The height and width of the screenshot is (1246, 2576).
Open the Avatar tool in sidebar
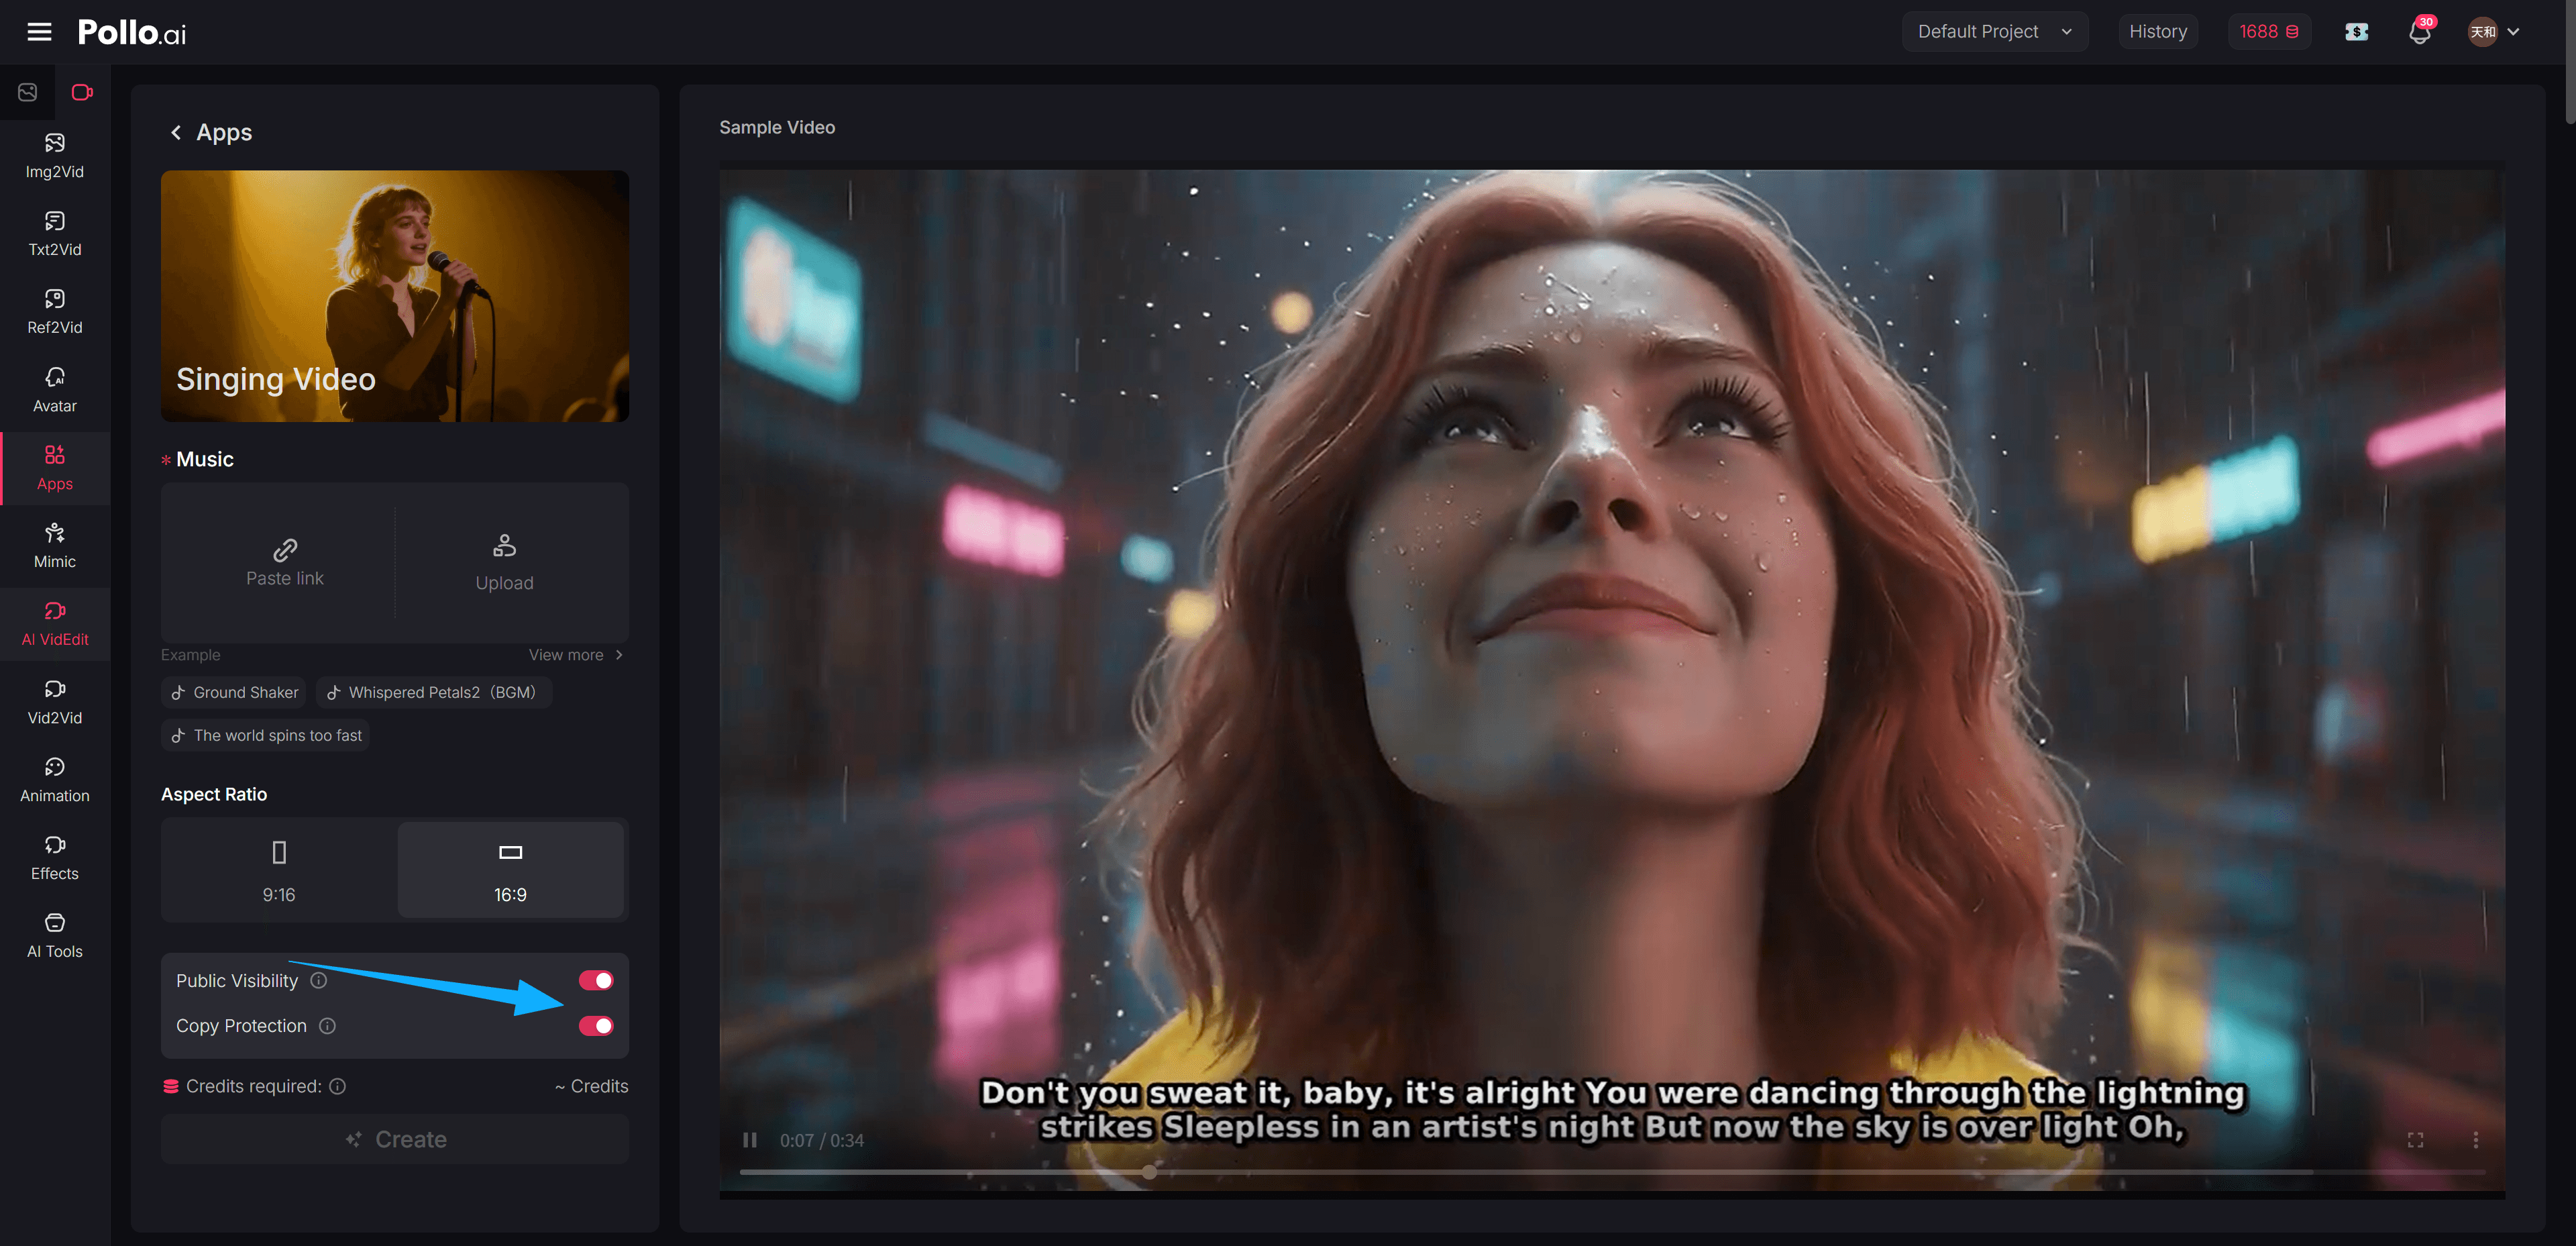[55, 389]
